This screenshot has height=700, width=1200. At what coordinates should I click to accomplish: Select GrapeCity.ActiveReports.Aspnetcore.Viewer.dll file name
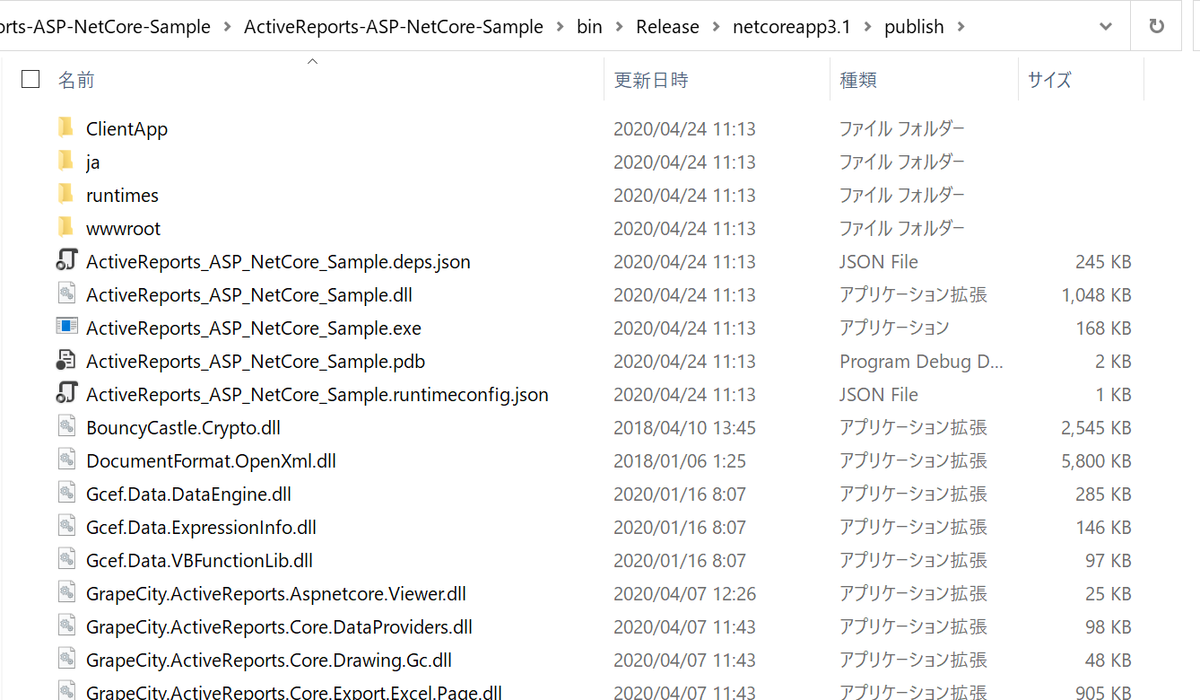(x=276, y=594)
